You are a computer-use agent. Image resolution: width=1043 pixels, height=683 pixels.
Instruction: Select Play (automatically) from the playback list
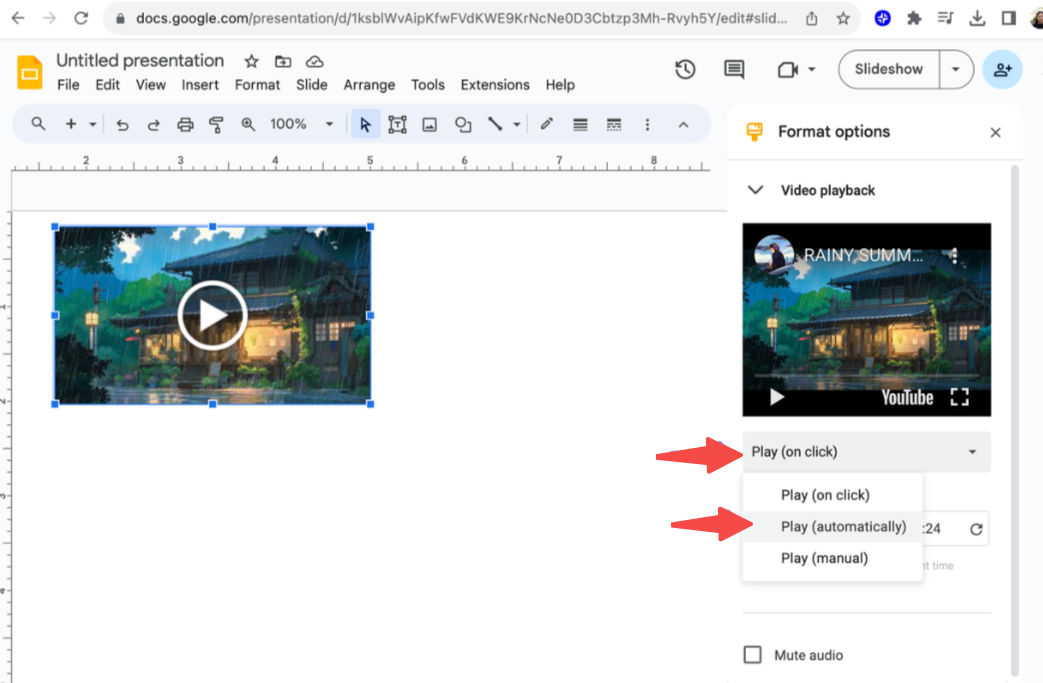(x=844, y=526)
